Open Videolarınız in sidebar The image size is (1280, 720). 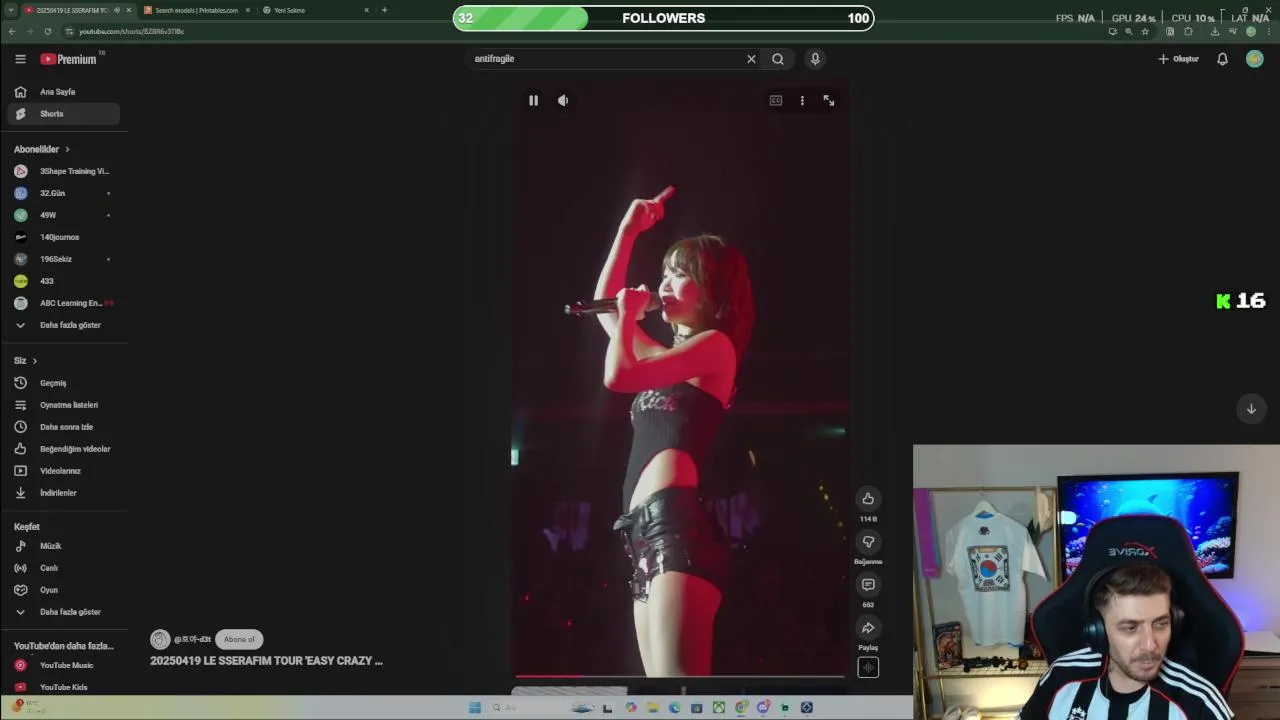pyautogui.click(x=64, y=471)
